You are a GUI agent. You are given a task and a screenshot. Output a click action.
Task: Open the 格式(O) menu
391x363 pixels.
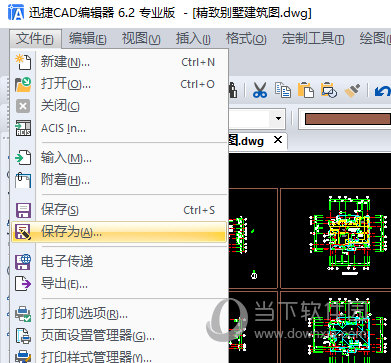tap(246, 39)
